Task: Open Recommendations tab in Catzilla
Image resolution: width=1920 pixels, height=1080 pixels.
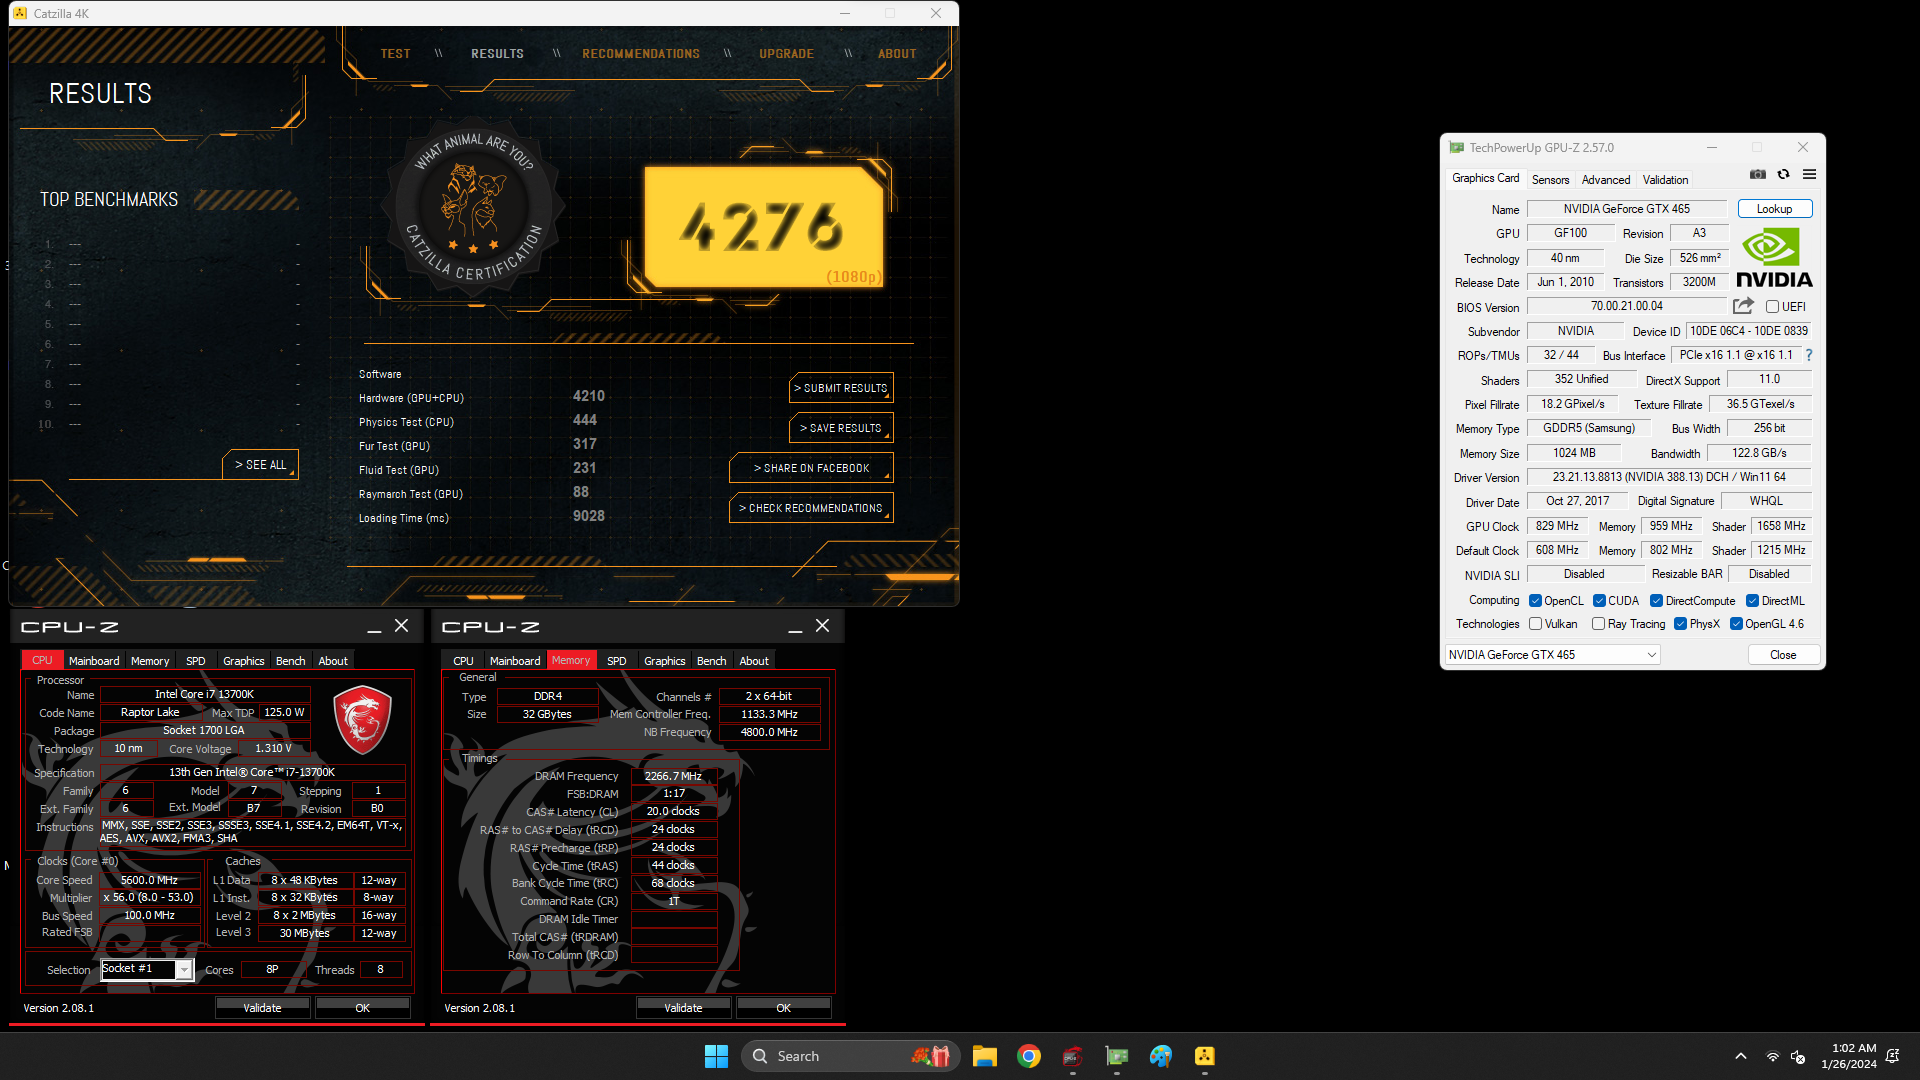Action: click(641, 54)
